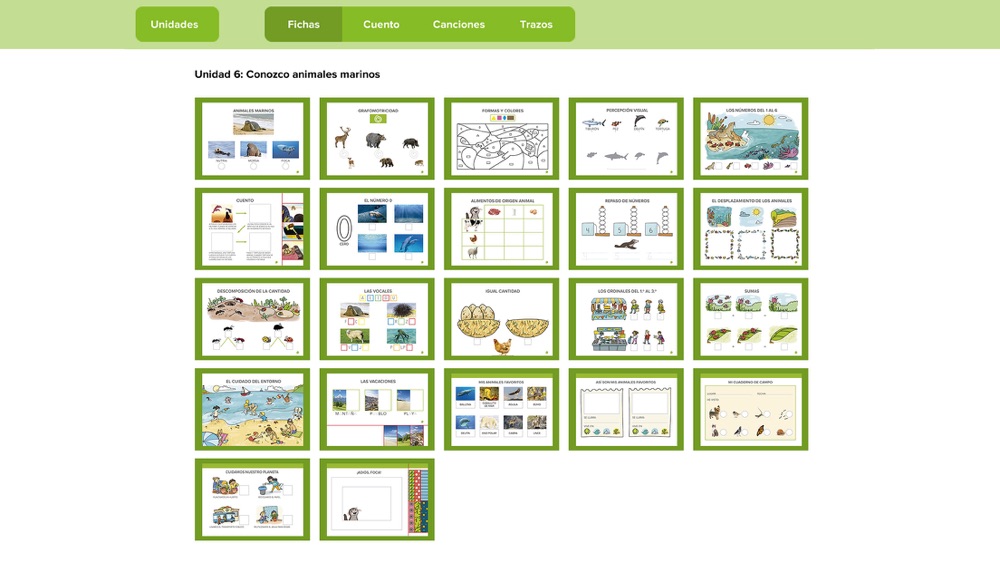This screenshot has height=563, width=1000.
Task: Open Alimentos de Origen Animal worksheet
Action: click(x=501, y=229)
